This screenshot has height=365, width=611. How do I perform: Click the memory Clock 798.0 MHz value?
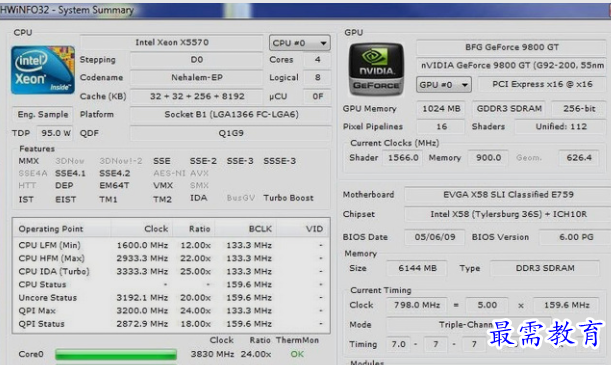(x=417, y=305)
